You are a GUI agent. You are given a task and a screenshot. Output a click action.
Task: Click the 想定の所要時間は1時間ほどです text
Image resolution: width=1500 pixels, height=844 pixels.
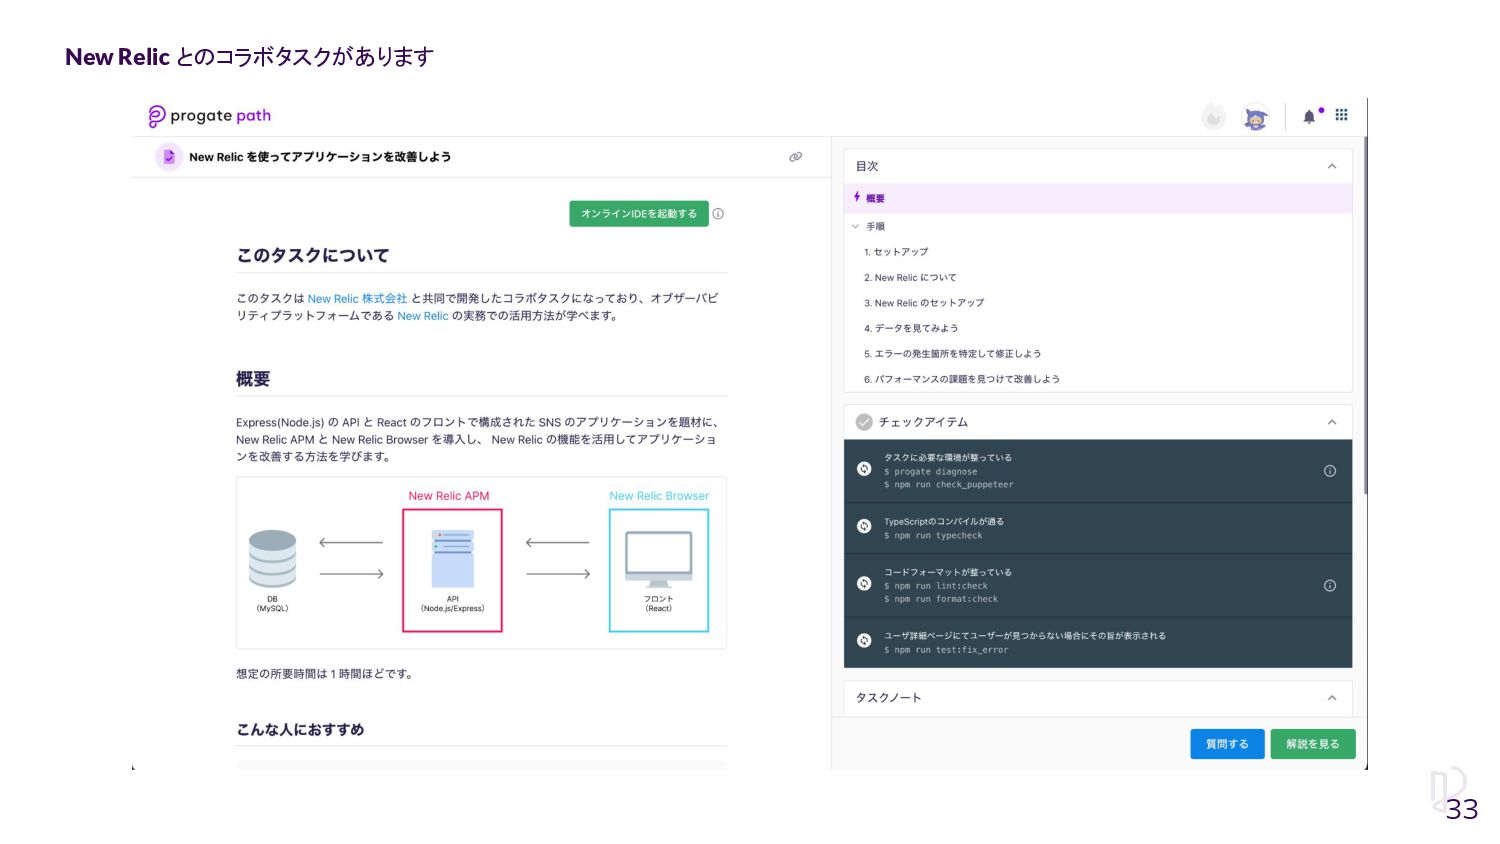[x=326, y=674]
